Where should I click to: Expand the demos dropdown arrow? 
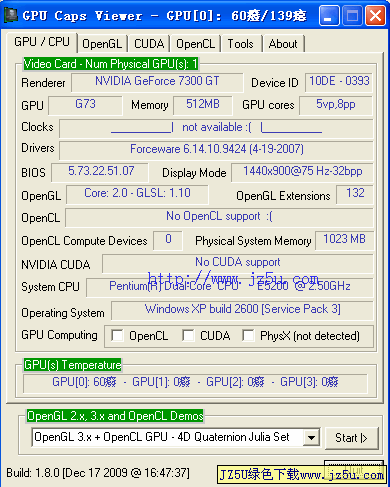click(x=311, y=437)
